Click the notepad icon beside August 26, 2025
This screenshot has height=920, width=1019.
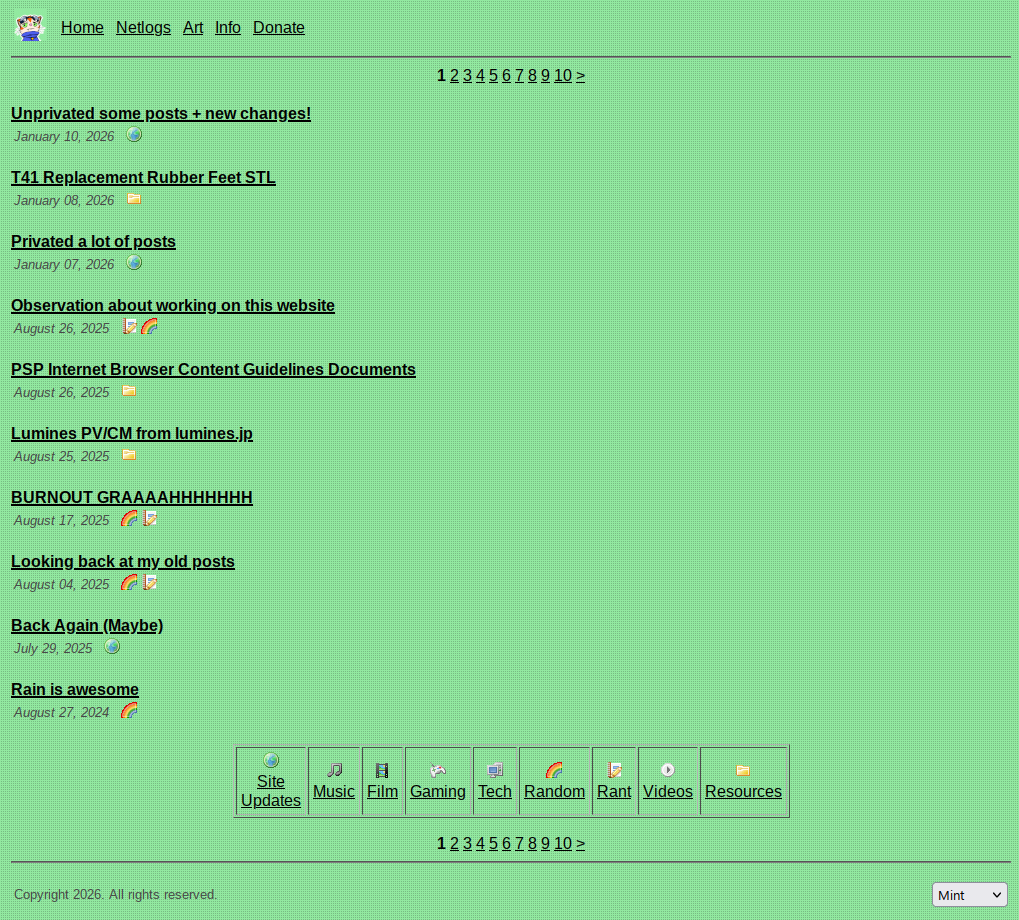pyautogui.click(x=130, y=327)
